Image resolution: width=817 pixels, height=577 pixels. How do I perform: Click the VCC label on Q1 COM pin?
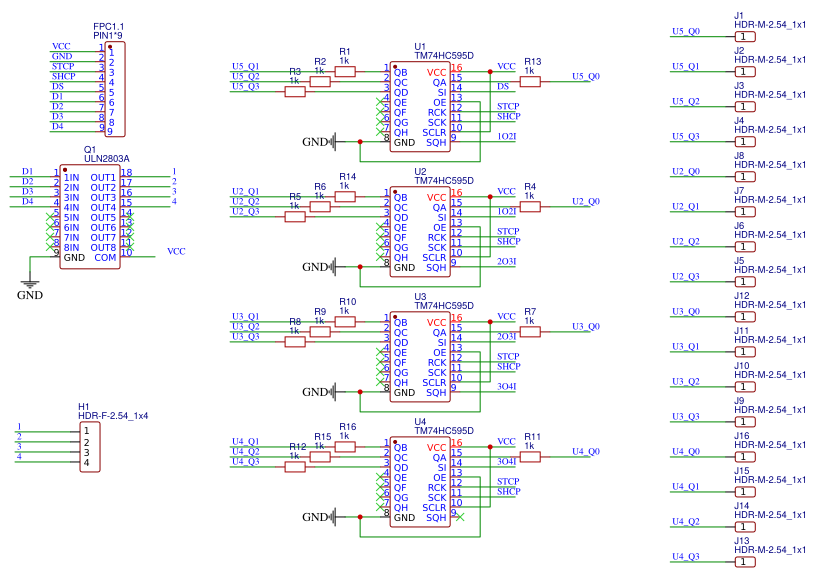click(176, 251)
